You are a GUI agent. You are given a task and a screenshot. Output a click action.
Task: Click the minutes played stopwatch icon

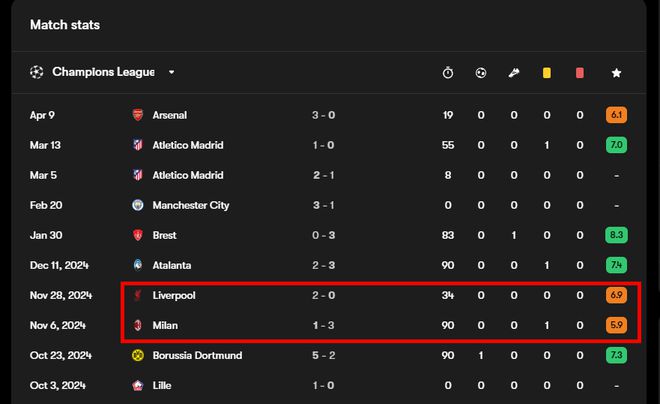pos(448,72)
